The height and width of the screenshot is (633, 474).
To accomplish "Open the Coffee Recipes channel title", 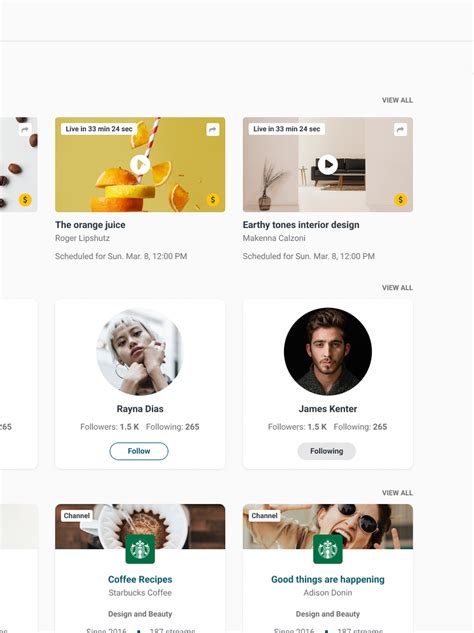I will coord(140,579).
